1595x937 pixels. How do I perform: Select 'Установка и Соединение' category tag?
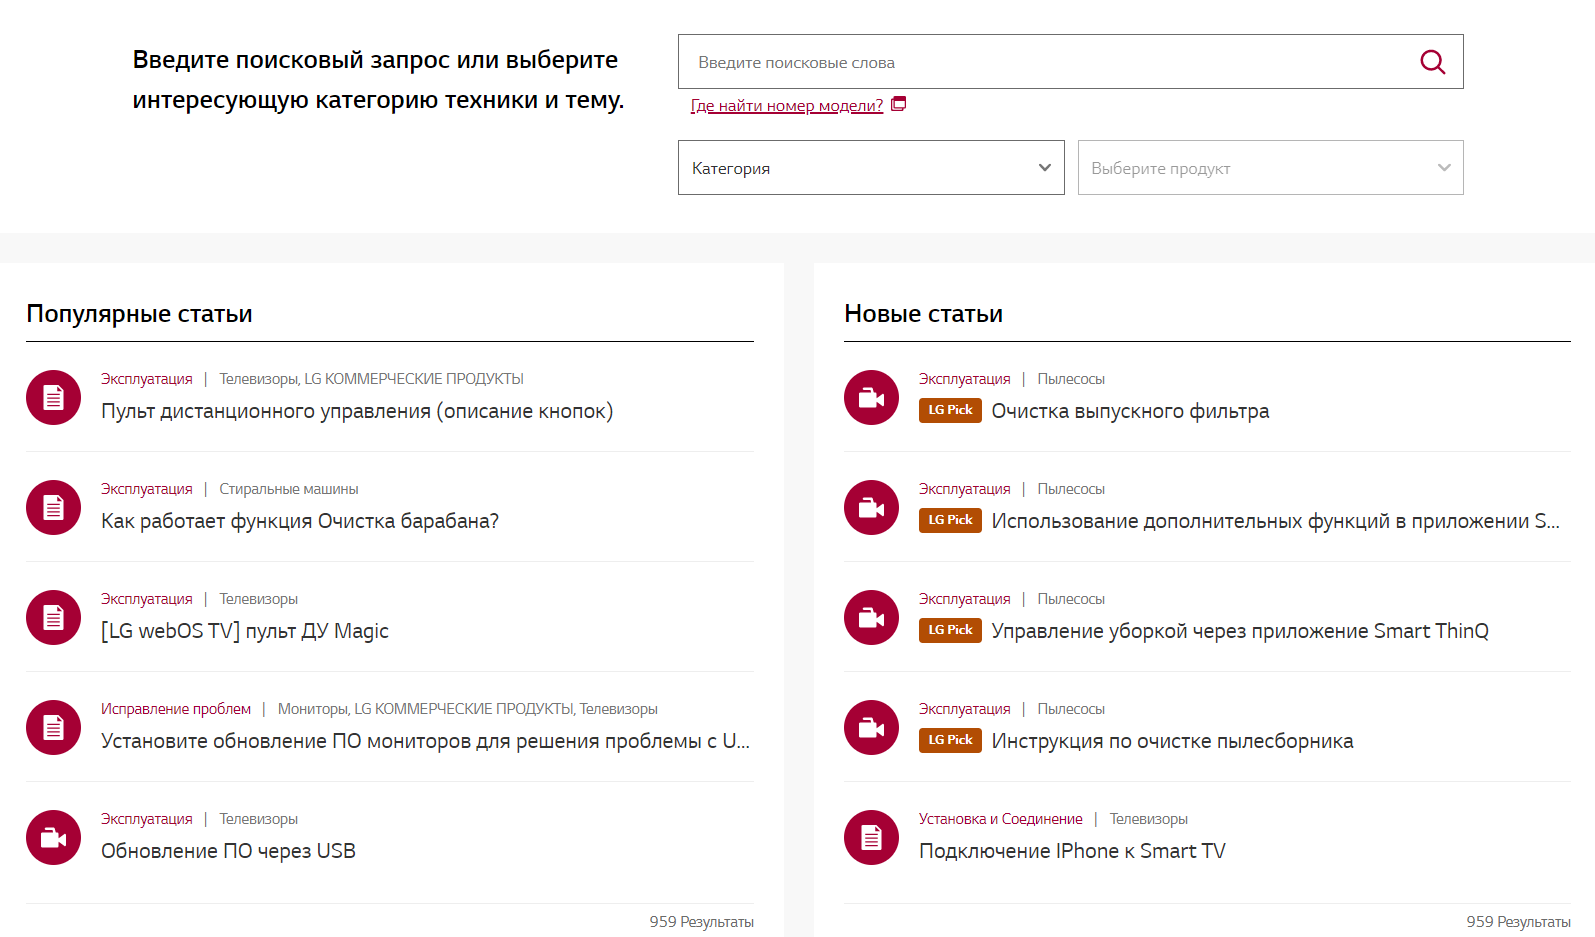(1000, 819)
